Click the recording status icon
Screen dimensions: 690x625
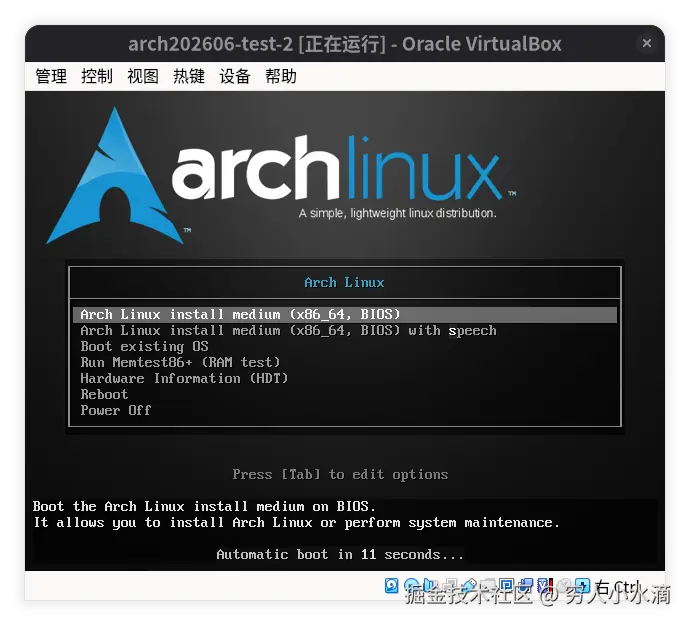click(x=525, y=585)
